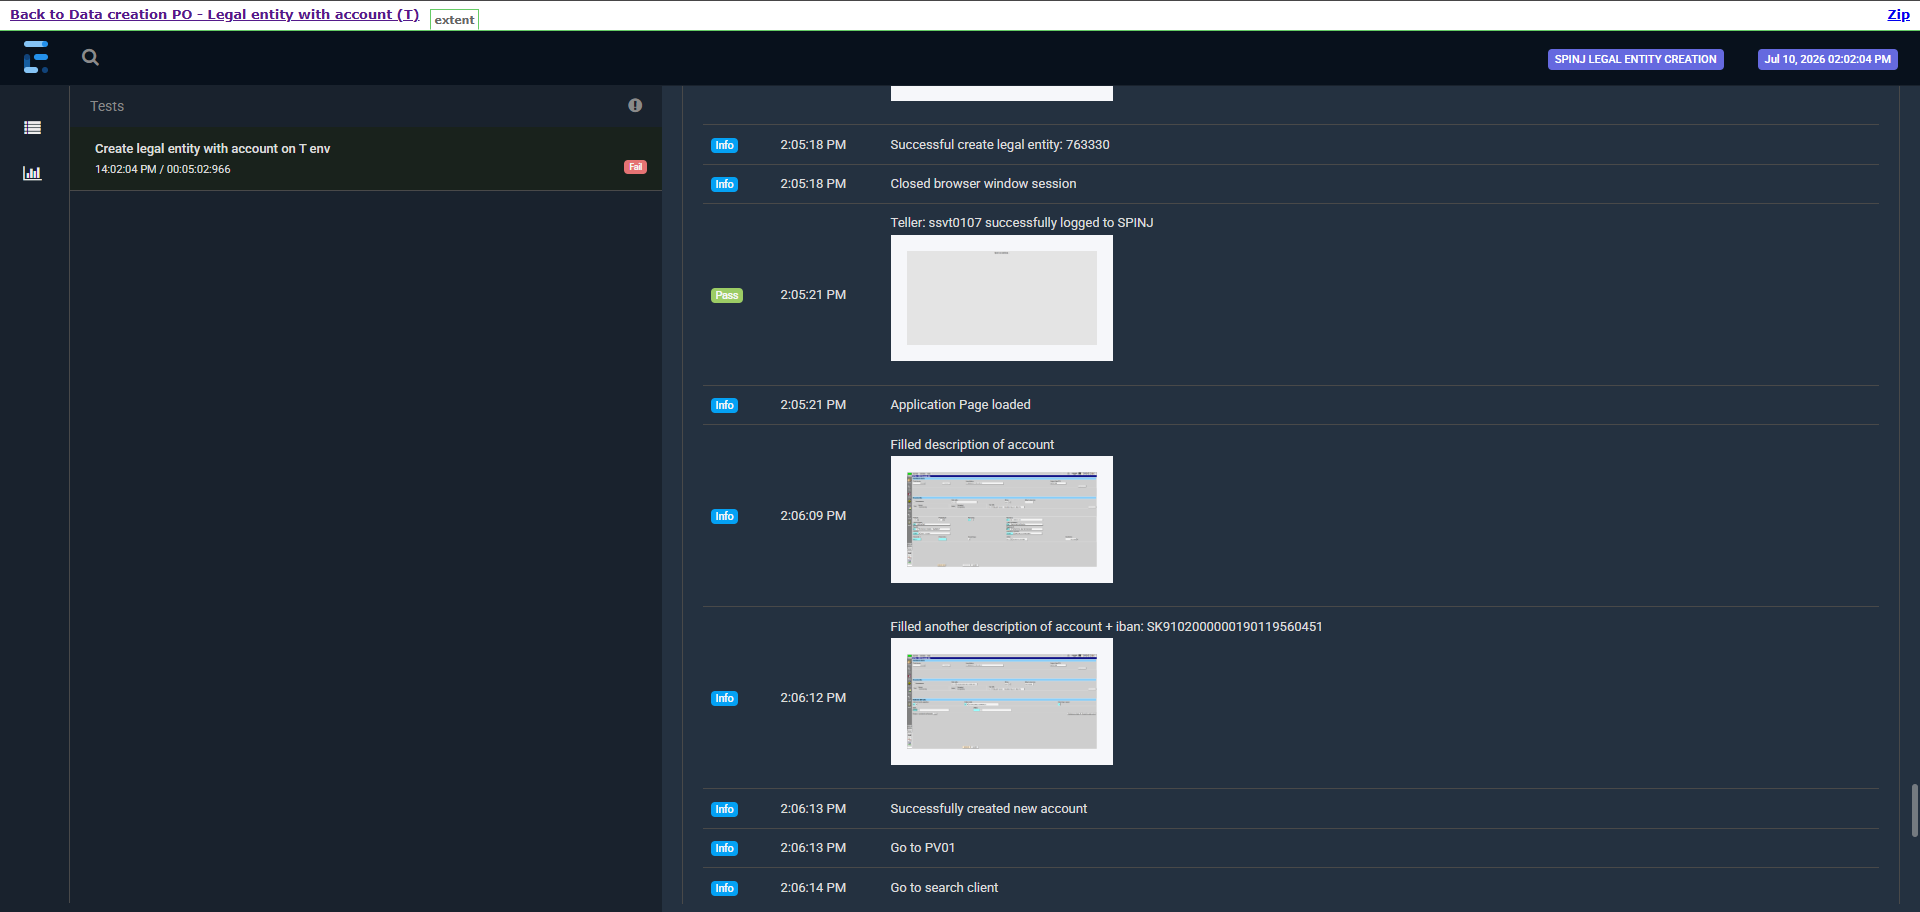Click Info badge at 2:06:12 PM
Viewport: 1920px width, 912px height.
pos(724,698)
